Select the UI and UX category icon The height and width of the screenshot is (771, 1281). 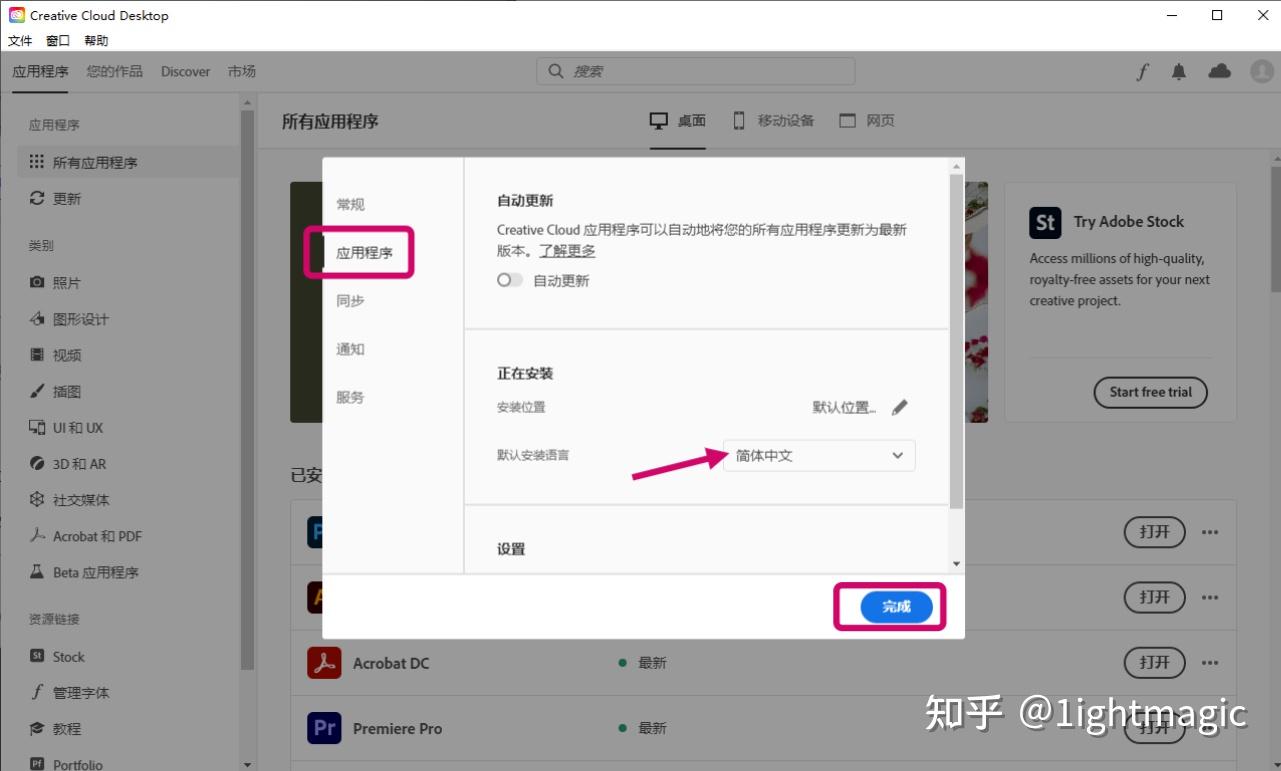click(x=37, y=427)
